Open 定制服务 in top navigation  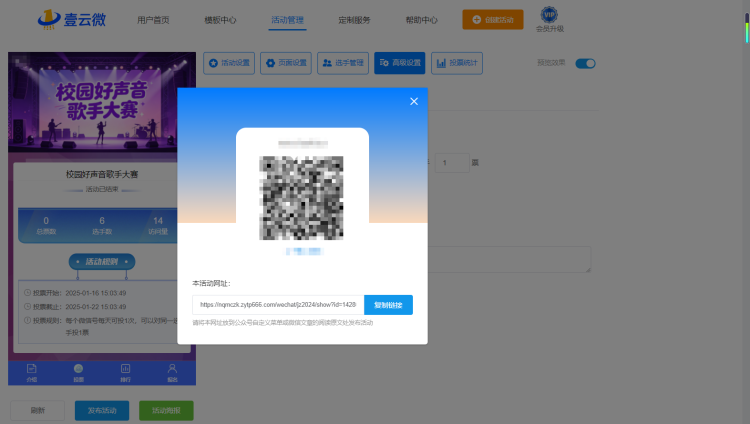(354, 20)
